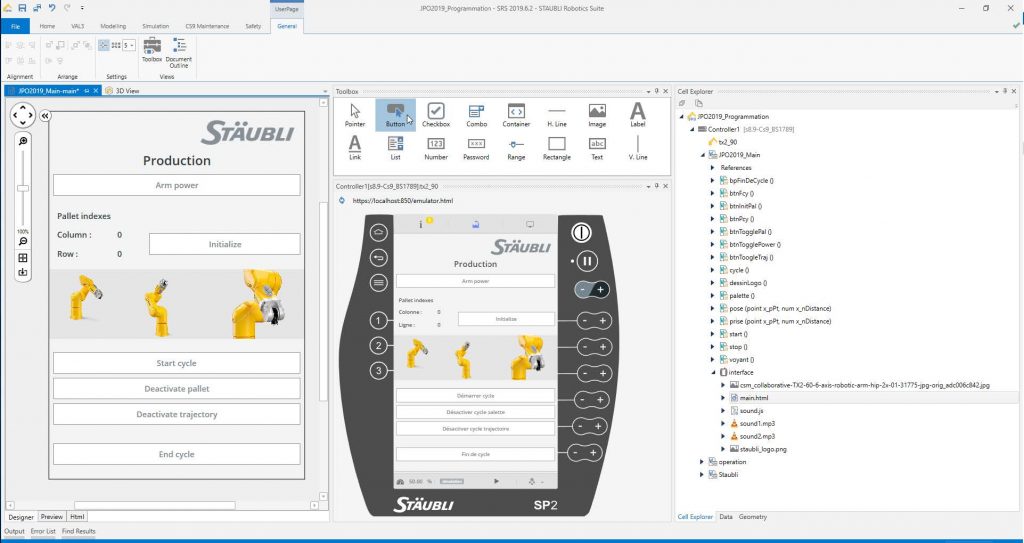
Task: Choose the Password tool in Toolbox
Action: (x=476, y=148)
